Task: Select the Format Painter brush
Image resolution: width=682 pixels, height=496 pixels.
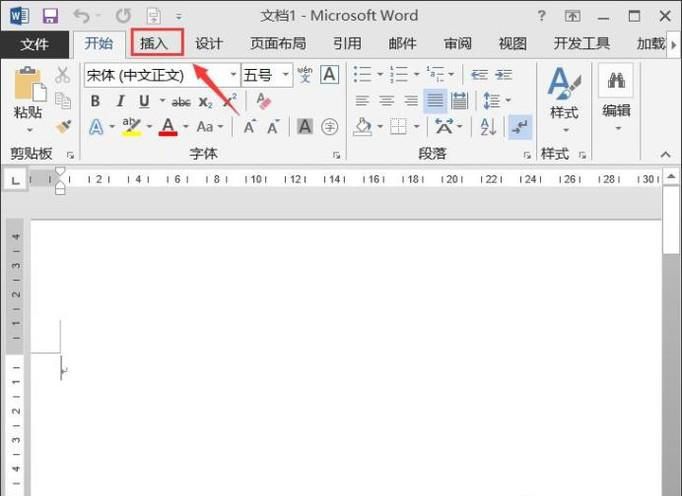Action: pyautogui.click(x=64, y=127)
